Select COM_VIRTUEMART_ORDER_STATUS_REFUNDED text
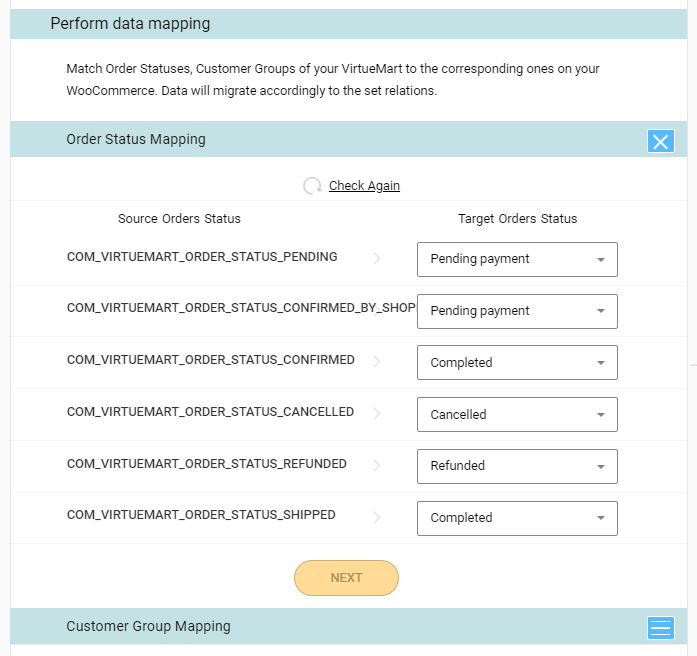 (x=207, y=464)
